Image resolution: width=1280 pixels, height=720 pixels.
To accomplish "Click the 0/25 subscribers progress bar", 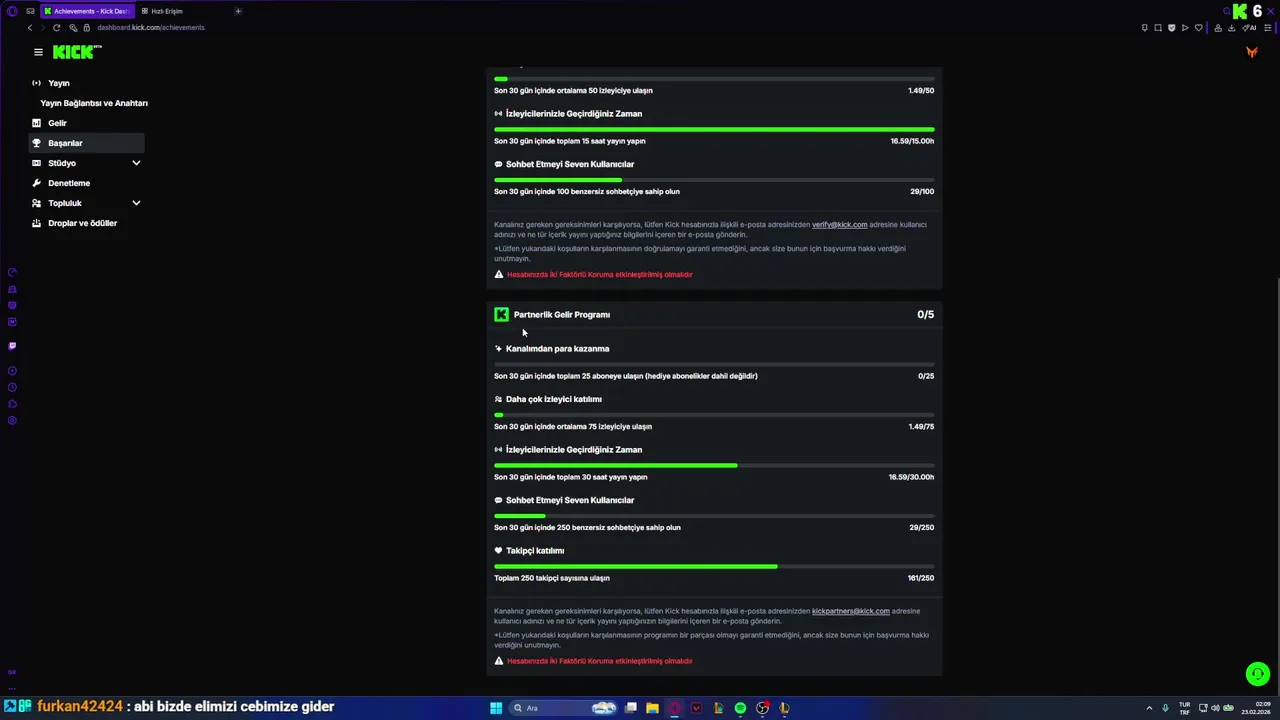I will (714, 364).
